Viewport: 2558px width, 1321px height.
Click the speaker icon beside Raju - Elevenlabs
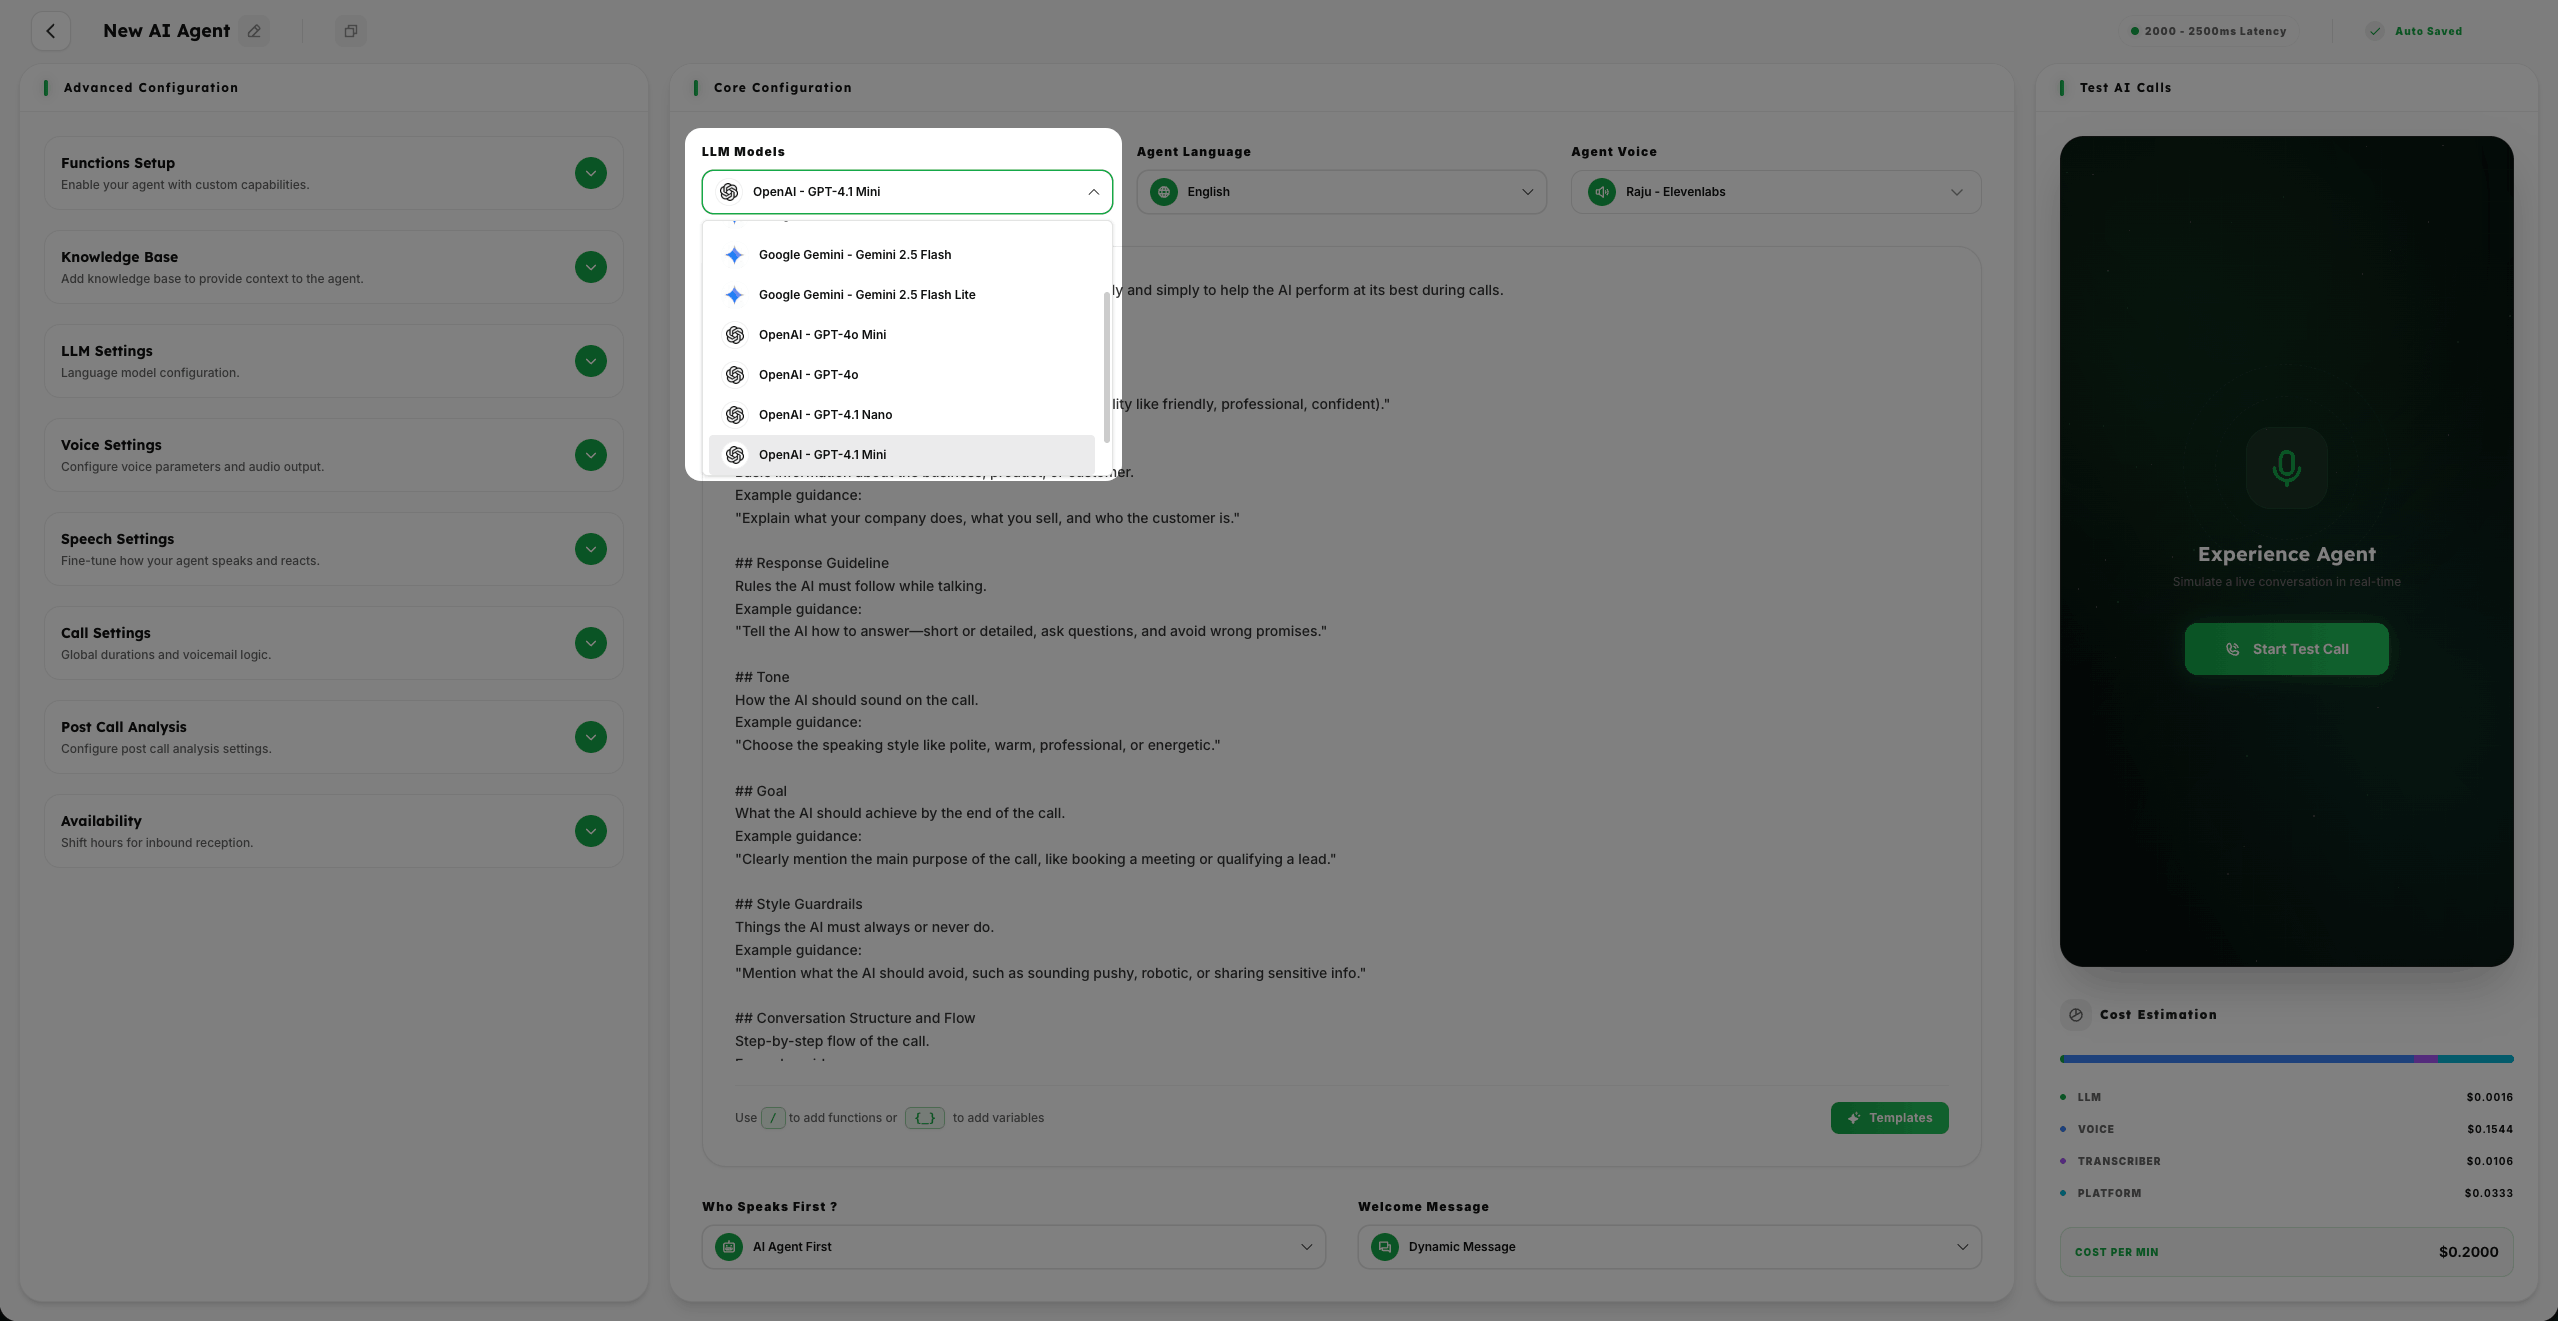1601,192
